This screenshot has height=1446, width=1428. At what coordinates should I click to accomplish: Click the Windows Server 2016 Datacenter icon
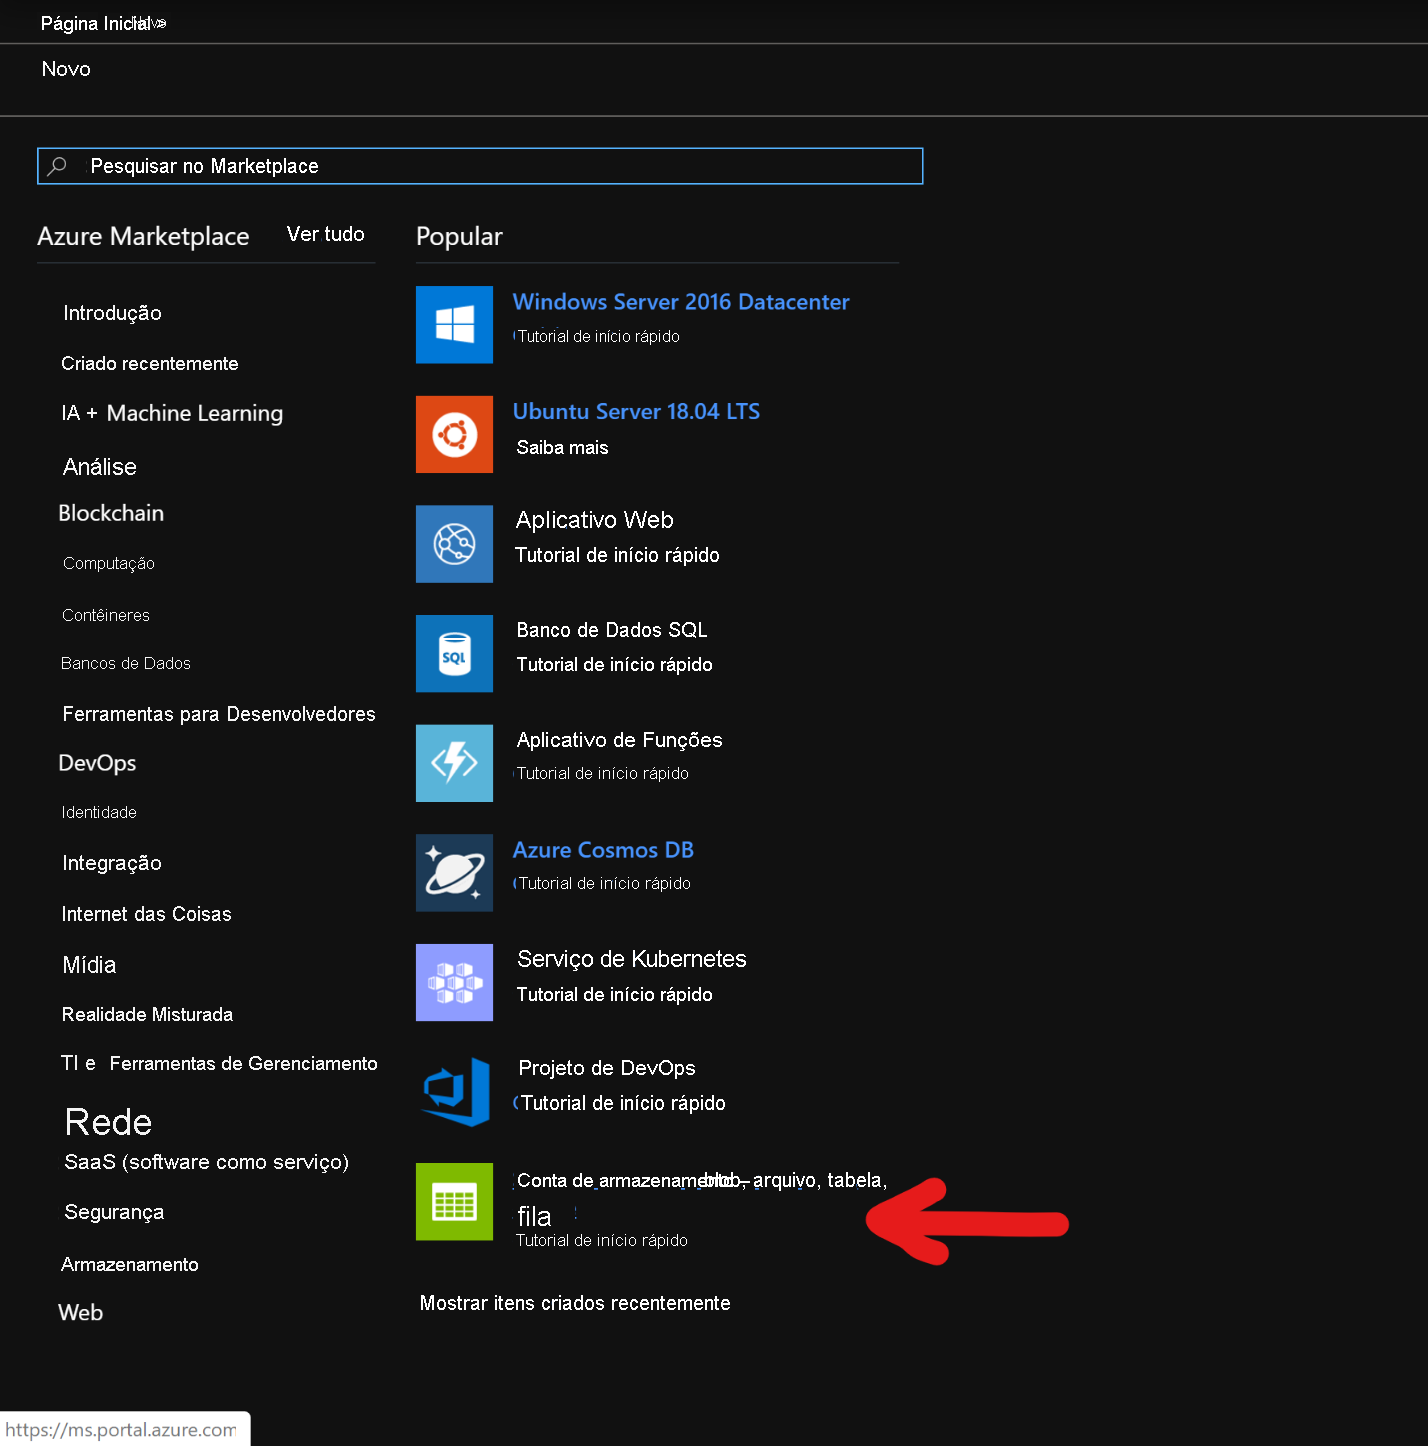pyautogui.click(x=454, y=324)
